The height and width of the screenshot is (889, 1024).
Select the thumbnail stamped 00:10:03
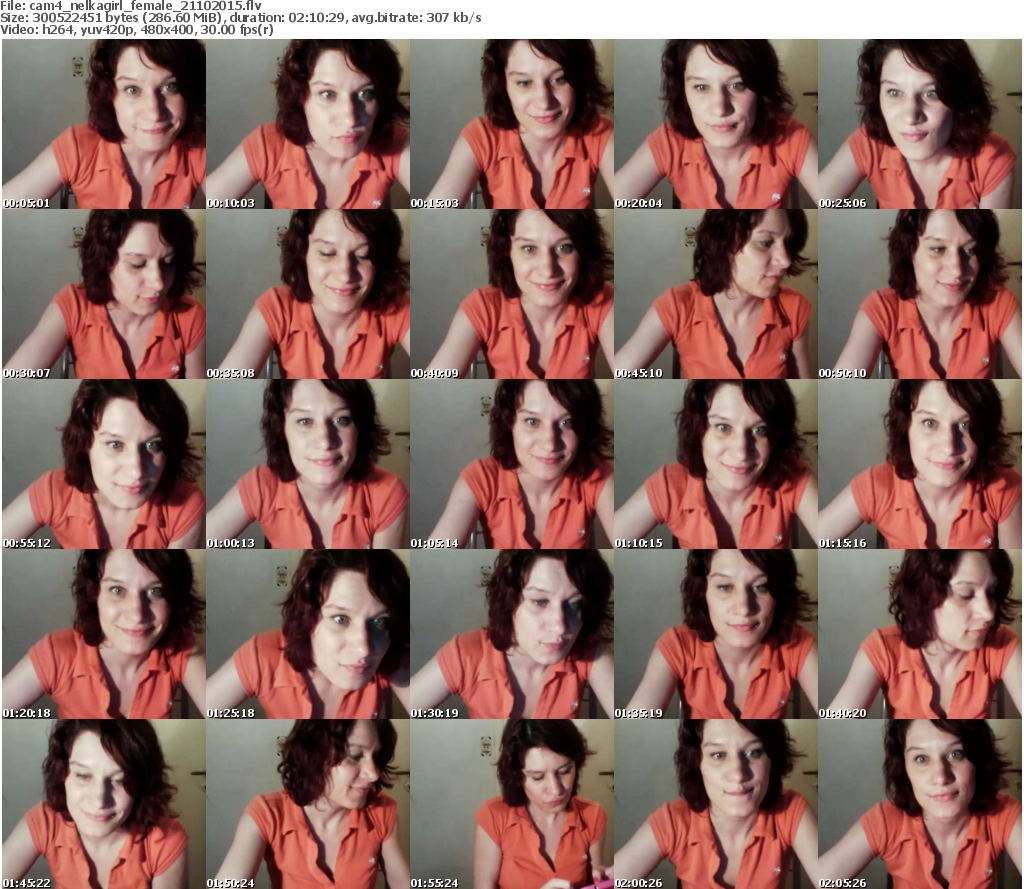pos(308,124)
